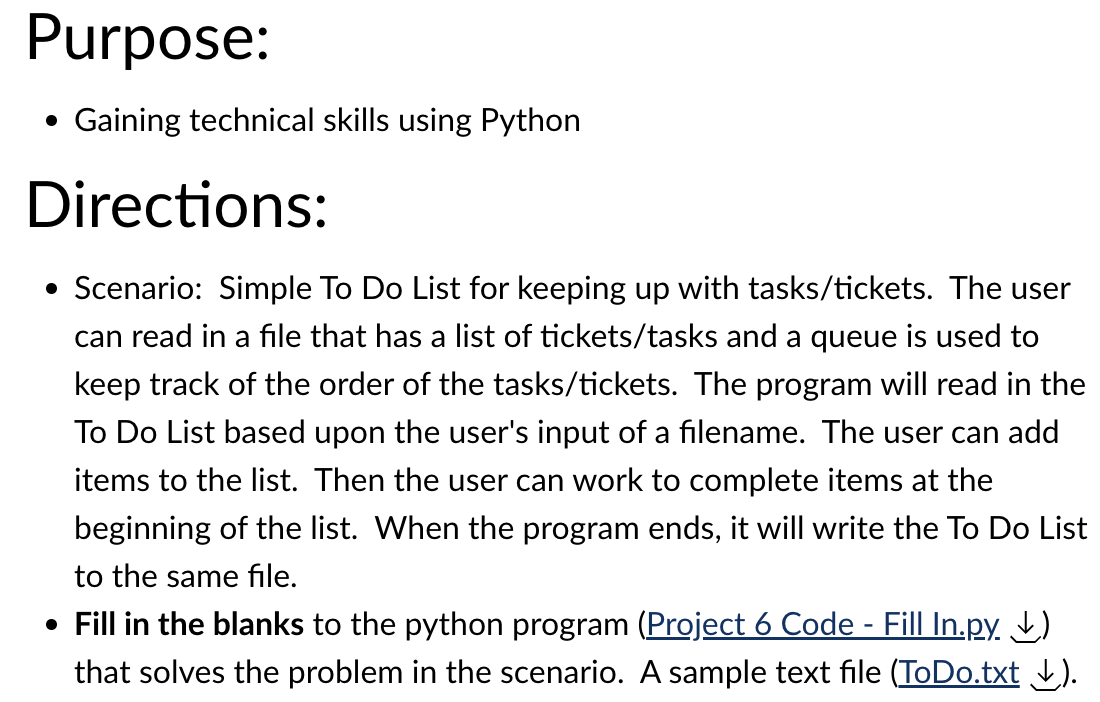Screen dimensions: 1100x702
Task: Click the bullet before 'Gaining technical skills'
Action: point(51,122)
